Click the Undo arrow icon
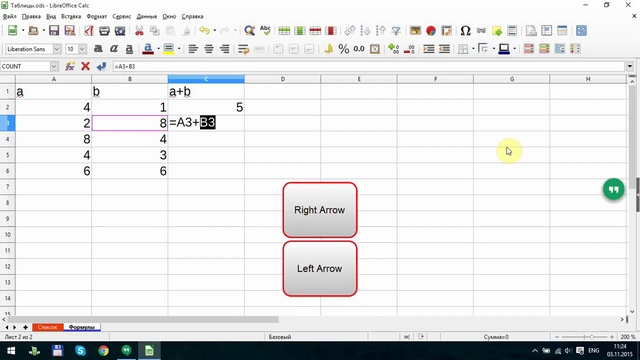The width and height of the screenshot is (640, 360). pos(204,31)
